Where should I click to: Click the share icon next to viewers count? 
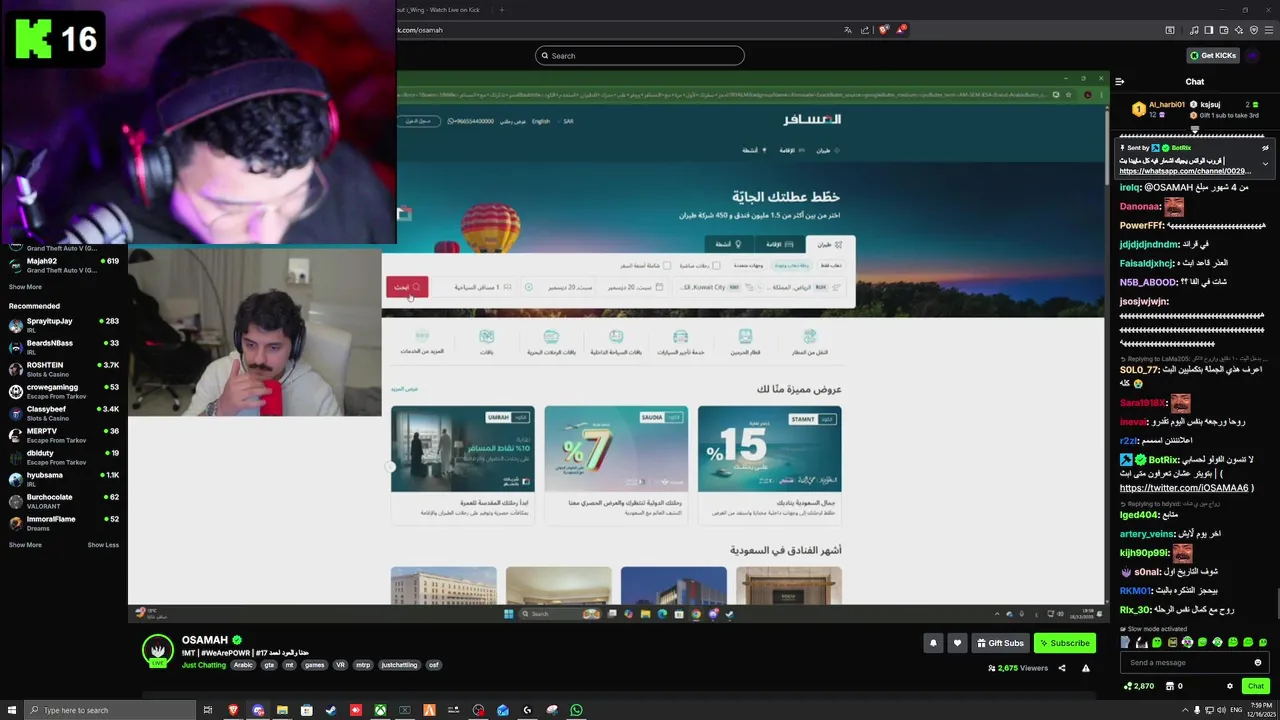[x=1062, y=668]
